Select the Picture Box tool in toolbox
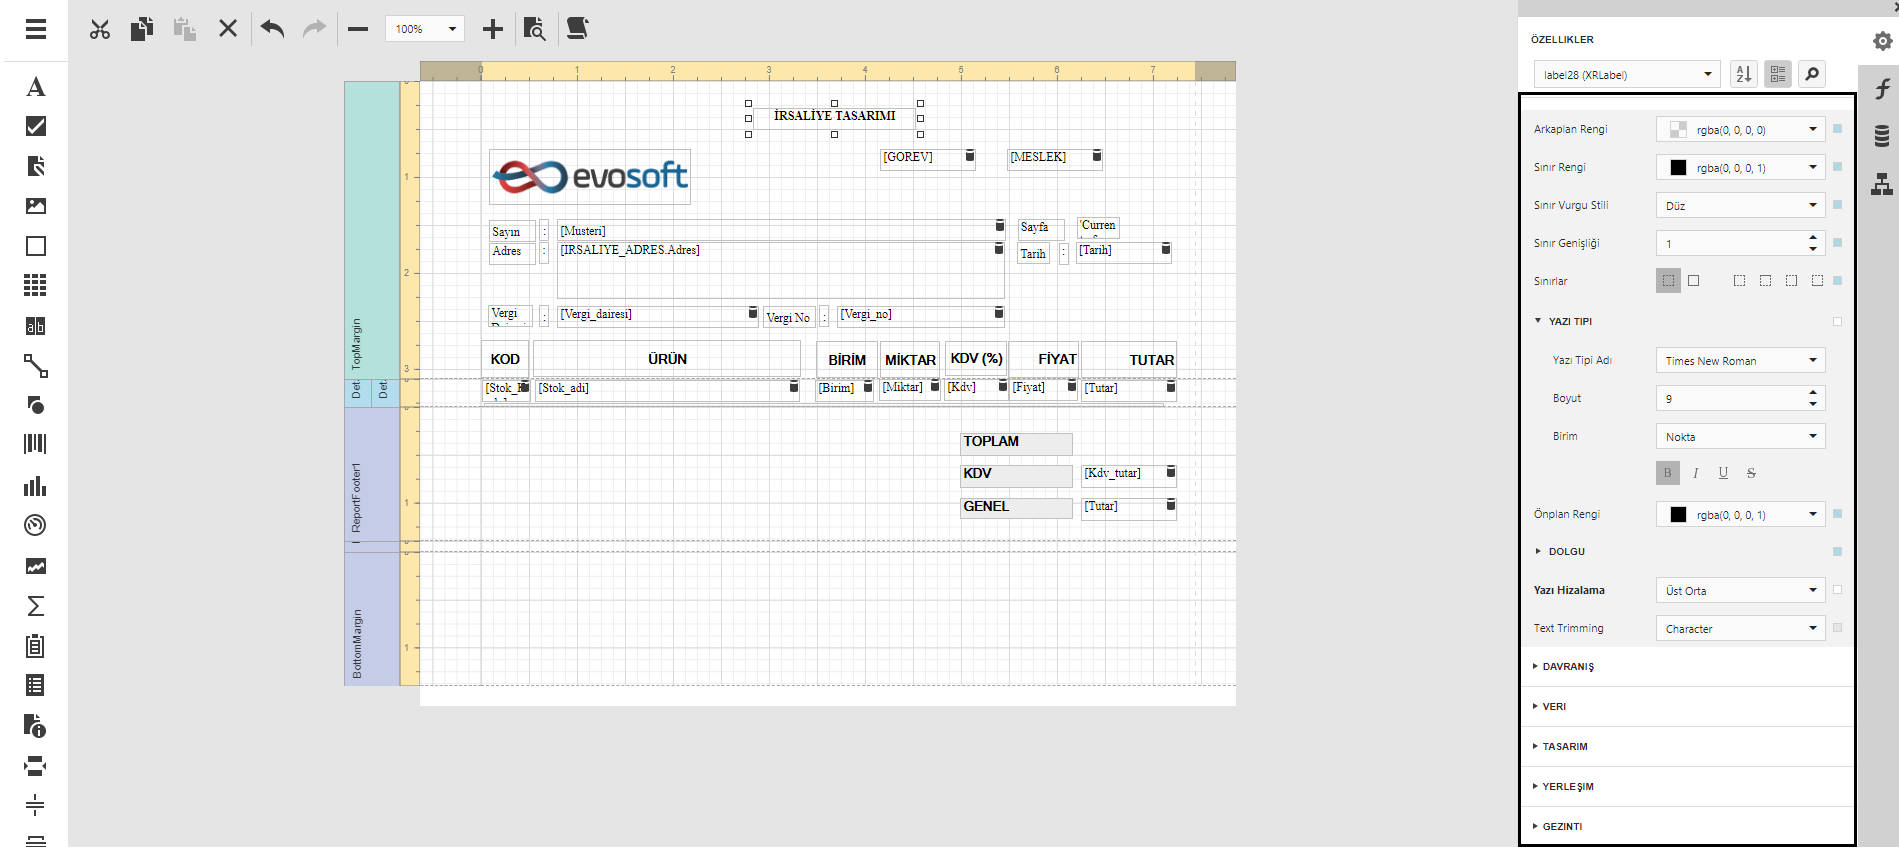Viewport: 1899px width, 848px height. tap(36, 206)
